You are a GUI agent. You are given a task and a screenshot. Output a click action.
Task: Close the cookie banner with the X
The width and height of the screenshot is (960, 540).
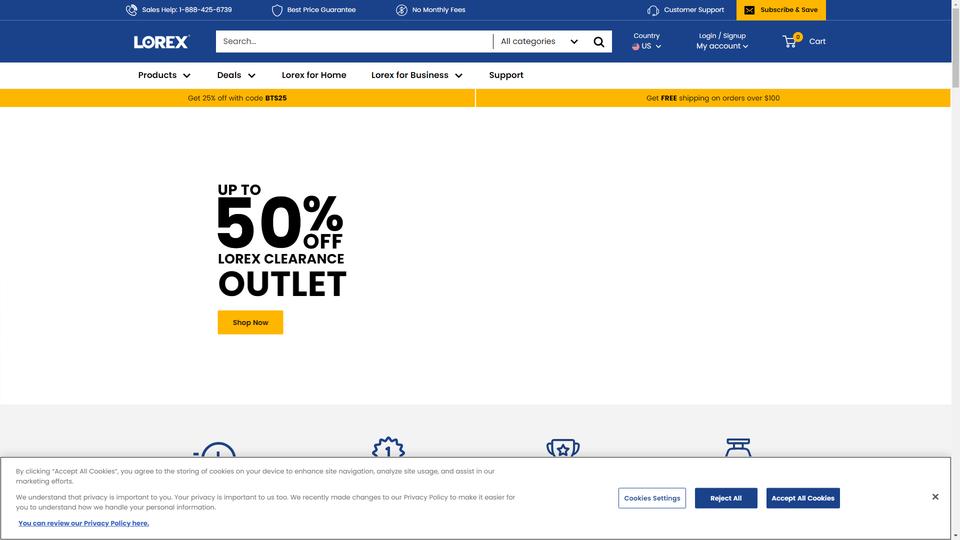click(935, 497)
